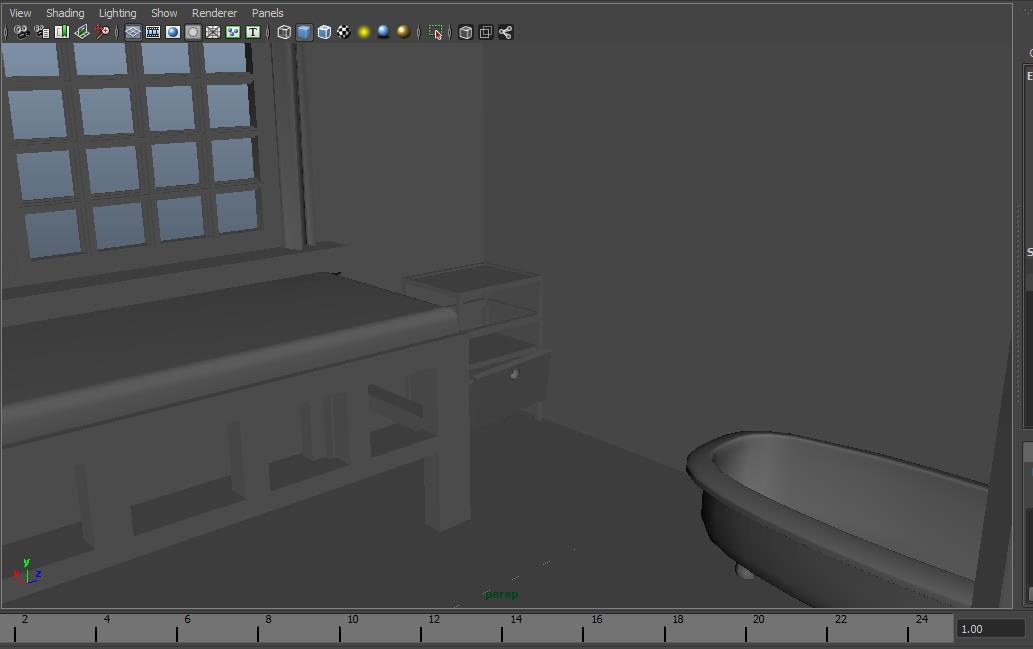Toggle the Safe Action icon
The height and width of the screenshot is (649, 1033).
(x=233, y=32)
